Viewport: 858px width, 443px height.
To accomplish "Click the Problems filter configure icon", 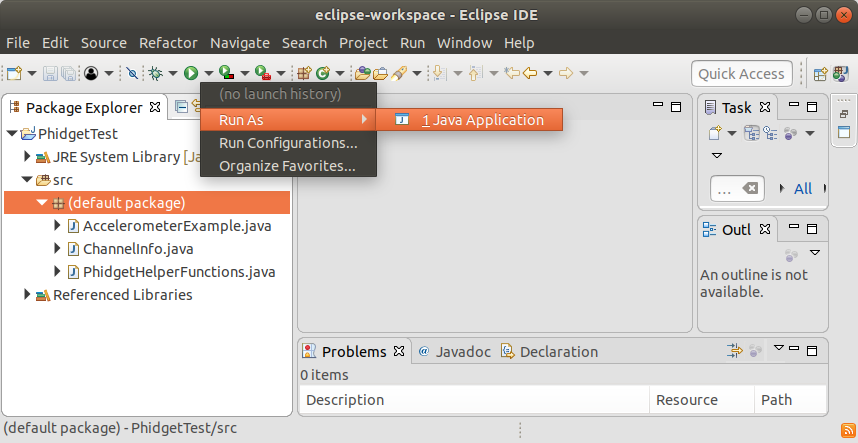I will click(735, 351).
